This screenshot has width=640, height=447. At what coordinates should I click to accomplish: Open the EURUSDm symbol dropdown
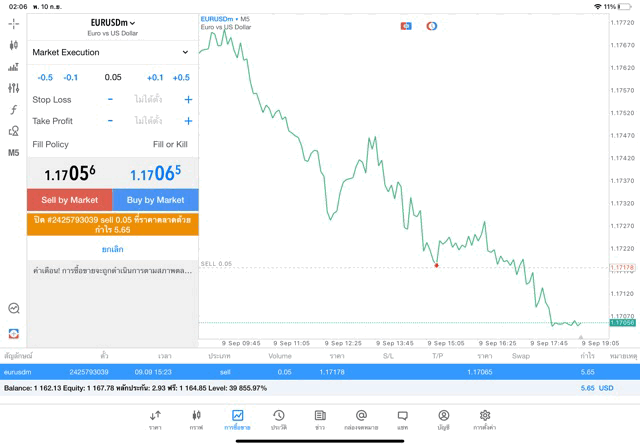[x=113, y=22]
